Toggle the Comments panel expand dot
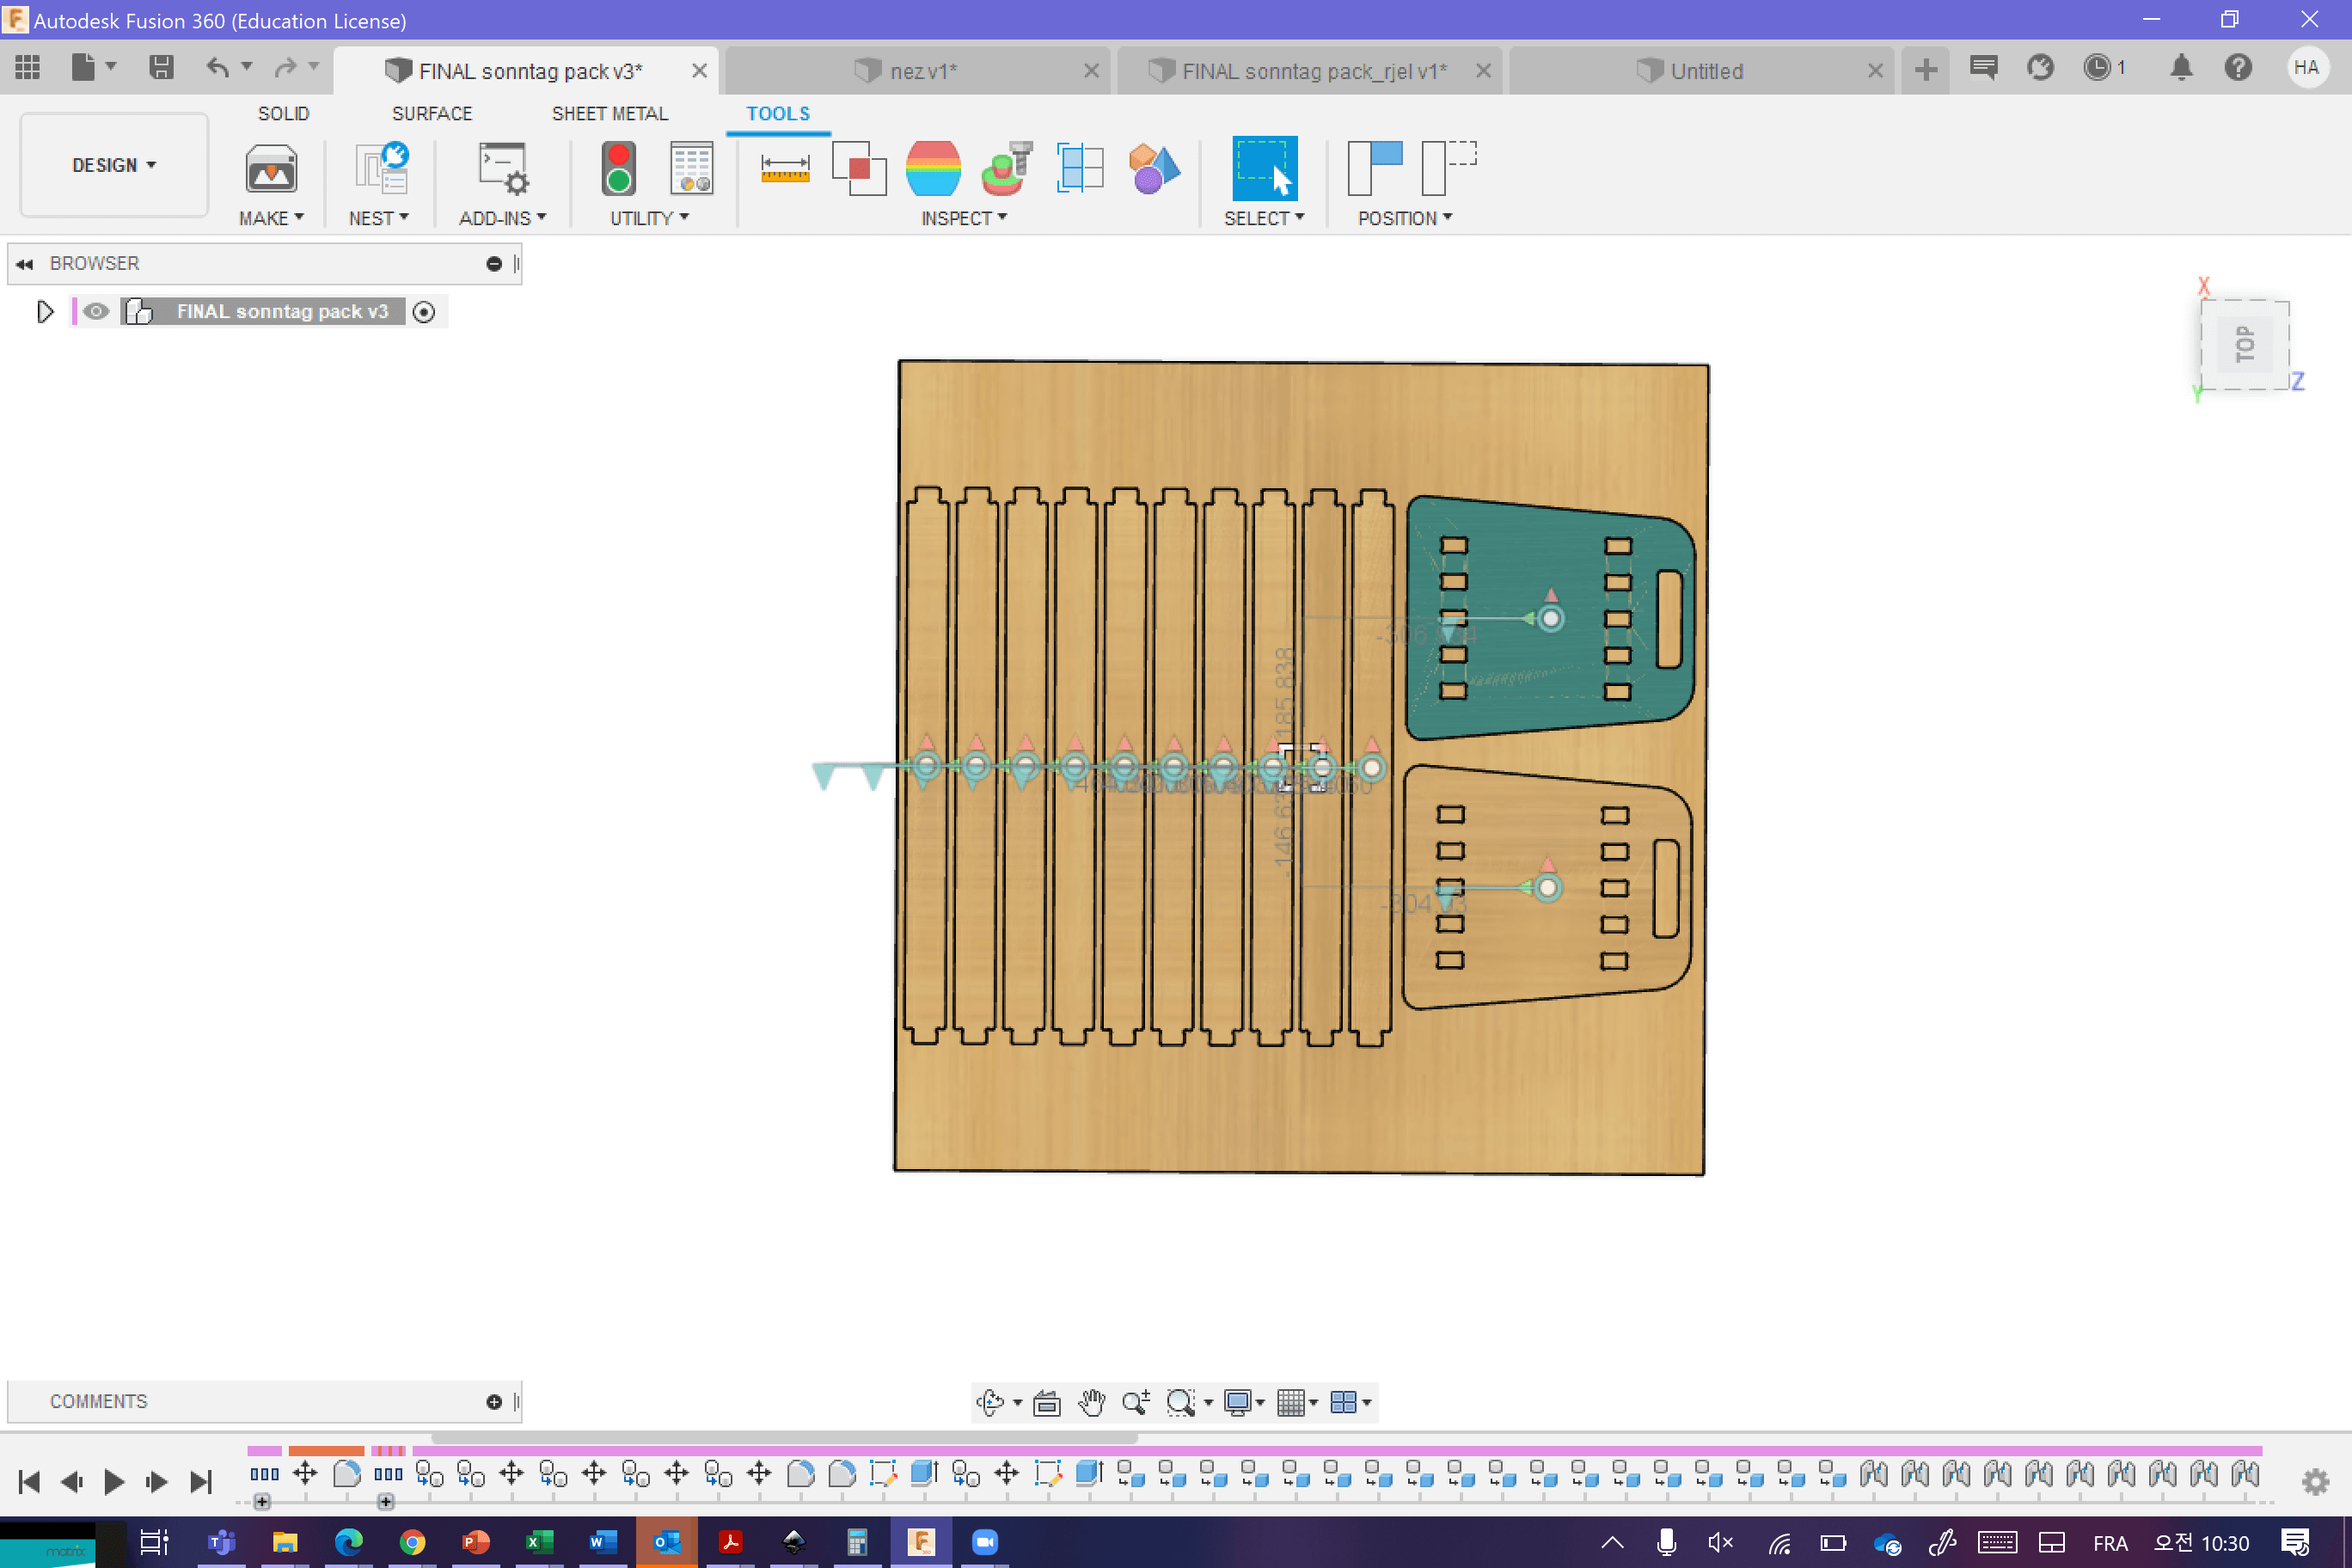The image size is (2352, 1568). (494, 1402)
